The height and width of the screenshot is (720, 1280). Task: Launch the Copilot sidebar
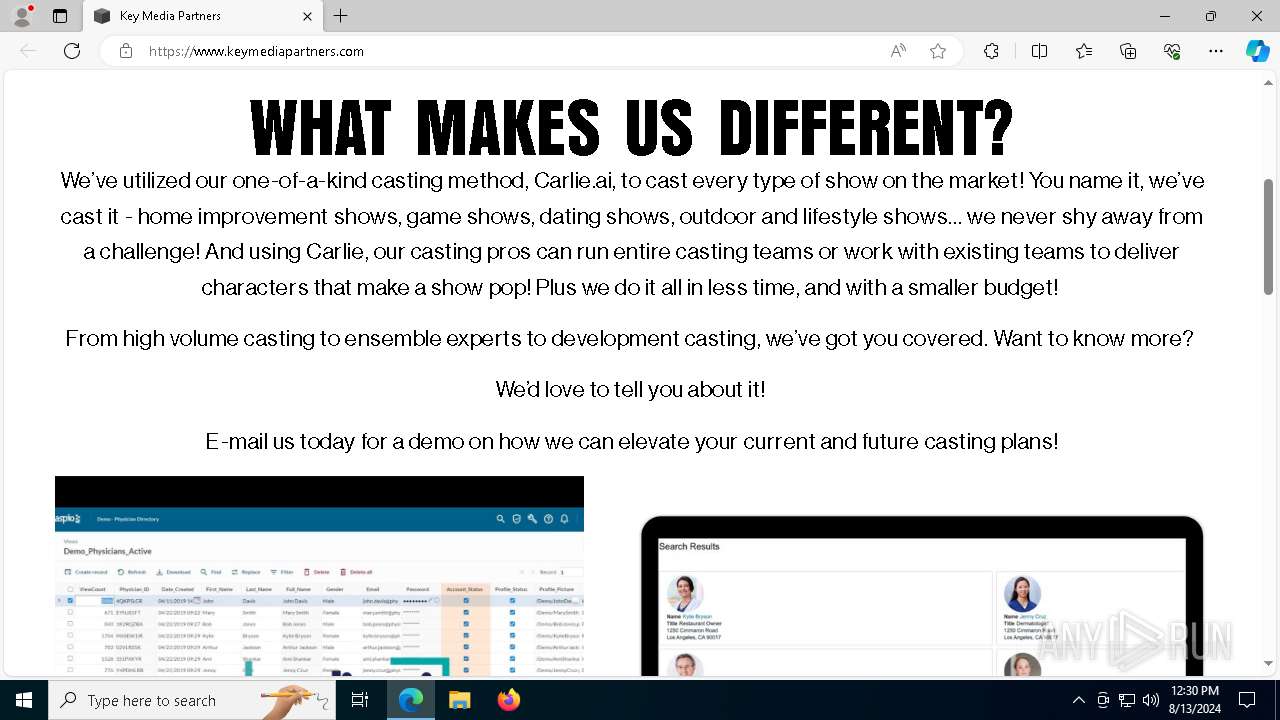pos(1257,51)
